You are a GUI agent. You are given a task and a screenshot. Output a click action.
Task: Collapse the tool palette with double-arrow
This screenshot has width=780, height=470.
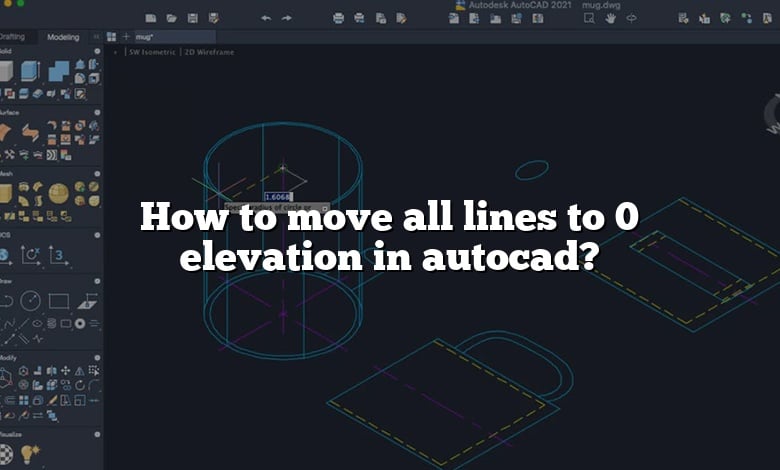(x=97, y=37)
